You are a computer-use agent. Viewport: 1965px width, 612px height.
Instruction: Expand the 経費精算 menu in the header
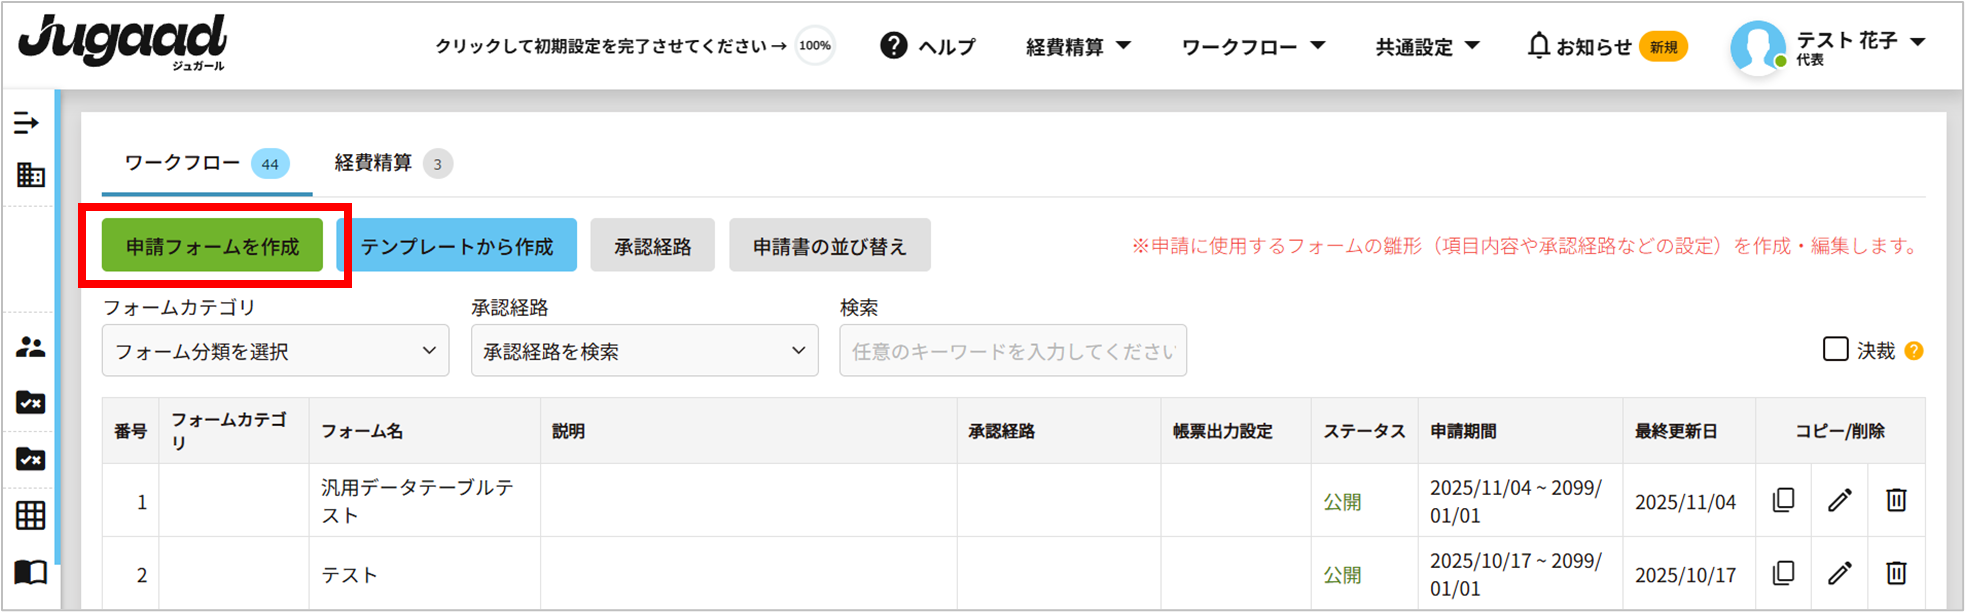pyautogui.click(x=1078, y=47)
